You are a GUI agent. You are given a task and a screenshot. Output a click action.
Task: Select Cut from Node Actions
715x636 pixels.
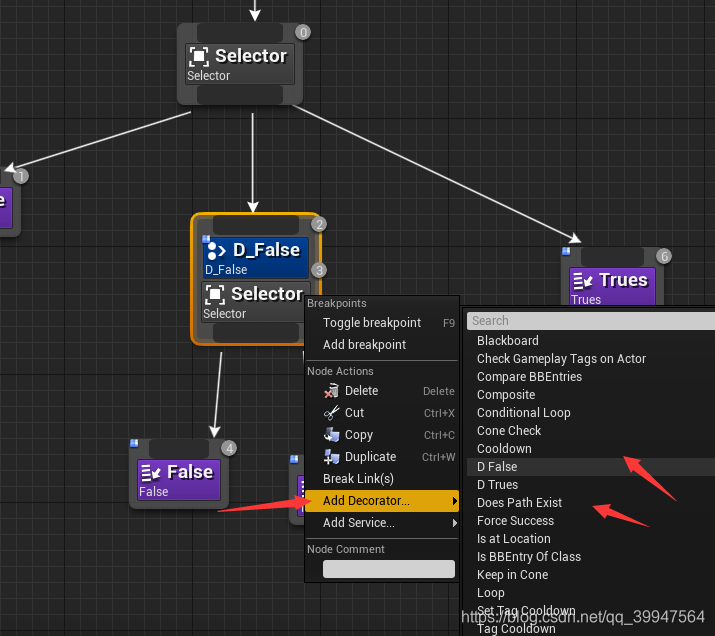[x=381, y=413]
